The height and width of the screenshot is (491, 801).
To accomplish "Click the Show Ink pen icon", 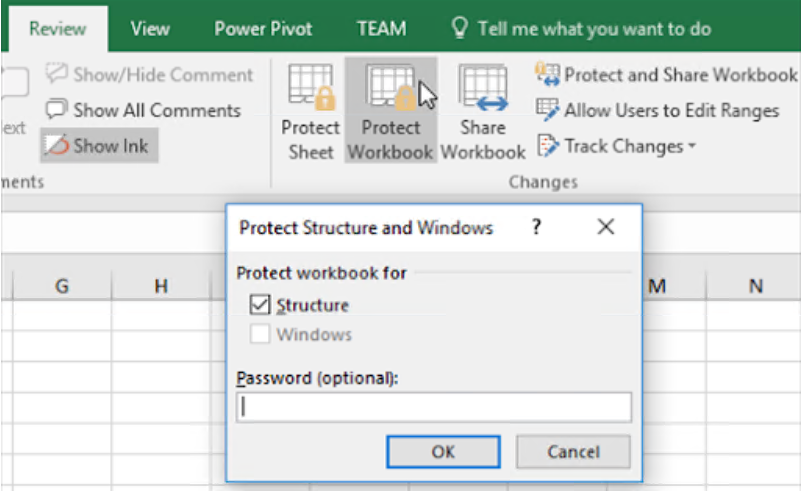I will 56,146.
